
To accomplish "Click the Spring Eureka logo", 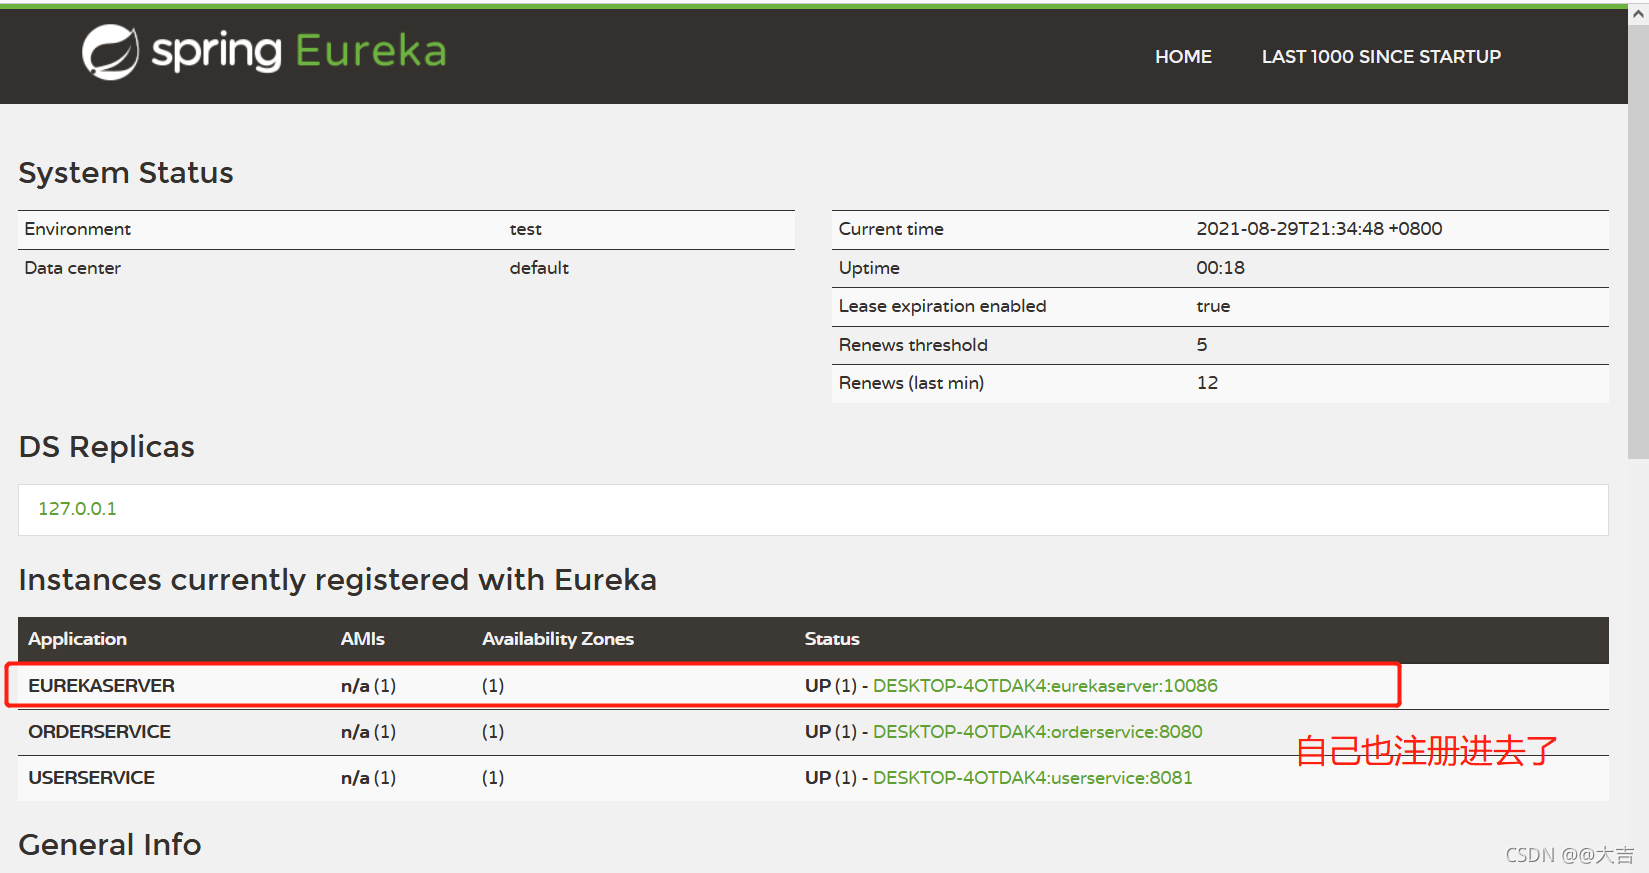I will [264, 52].
